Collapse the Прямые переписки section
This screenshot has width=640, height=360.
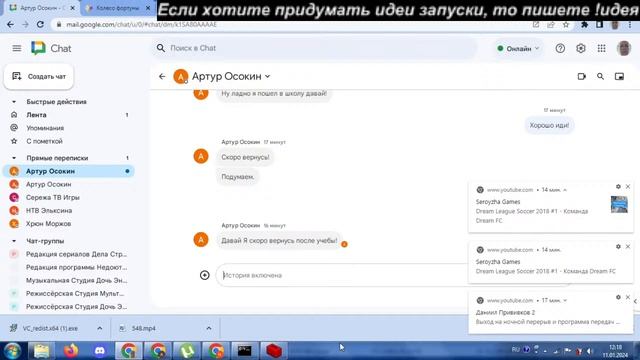pos(14,158)
